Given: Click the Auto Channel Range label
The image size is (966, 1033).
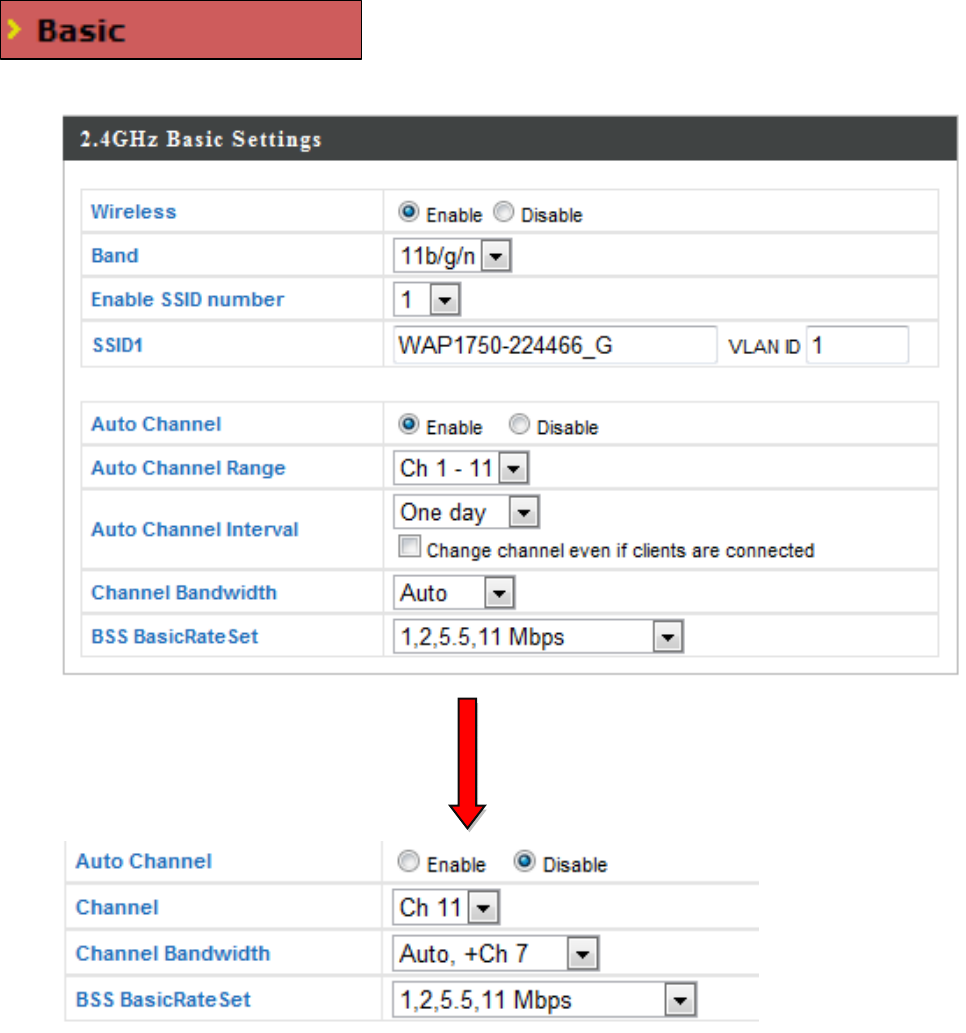Looking at the screenshot, I should click(x=188, y=468).
